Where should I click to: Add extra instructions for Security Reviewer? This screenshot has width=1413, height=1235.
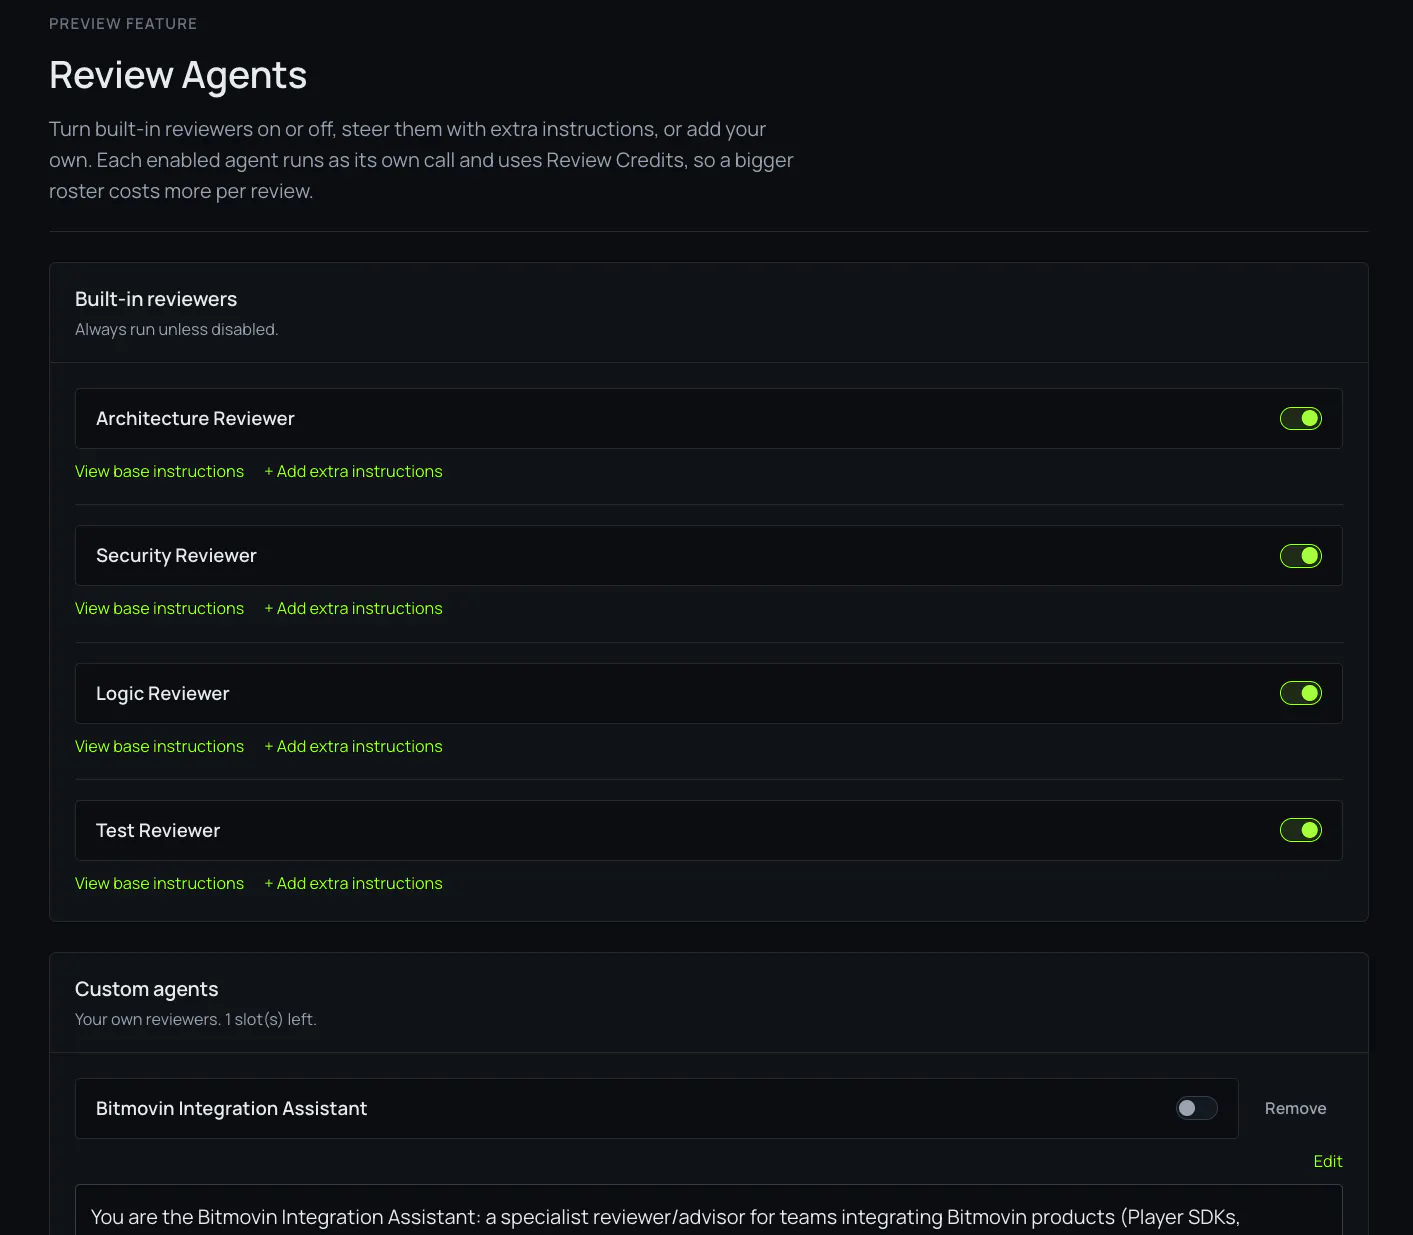pos(353,608)
